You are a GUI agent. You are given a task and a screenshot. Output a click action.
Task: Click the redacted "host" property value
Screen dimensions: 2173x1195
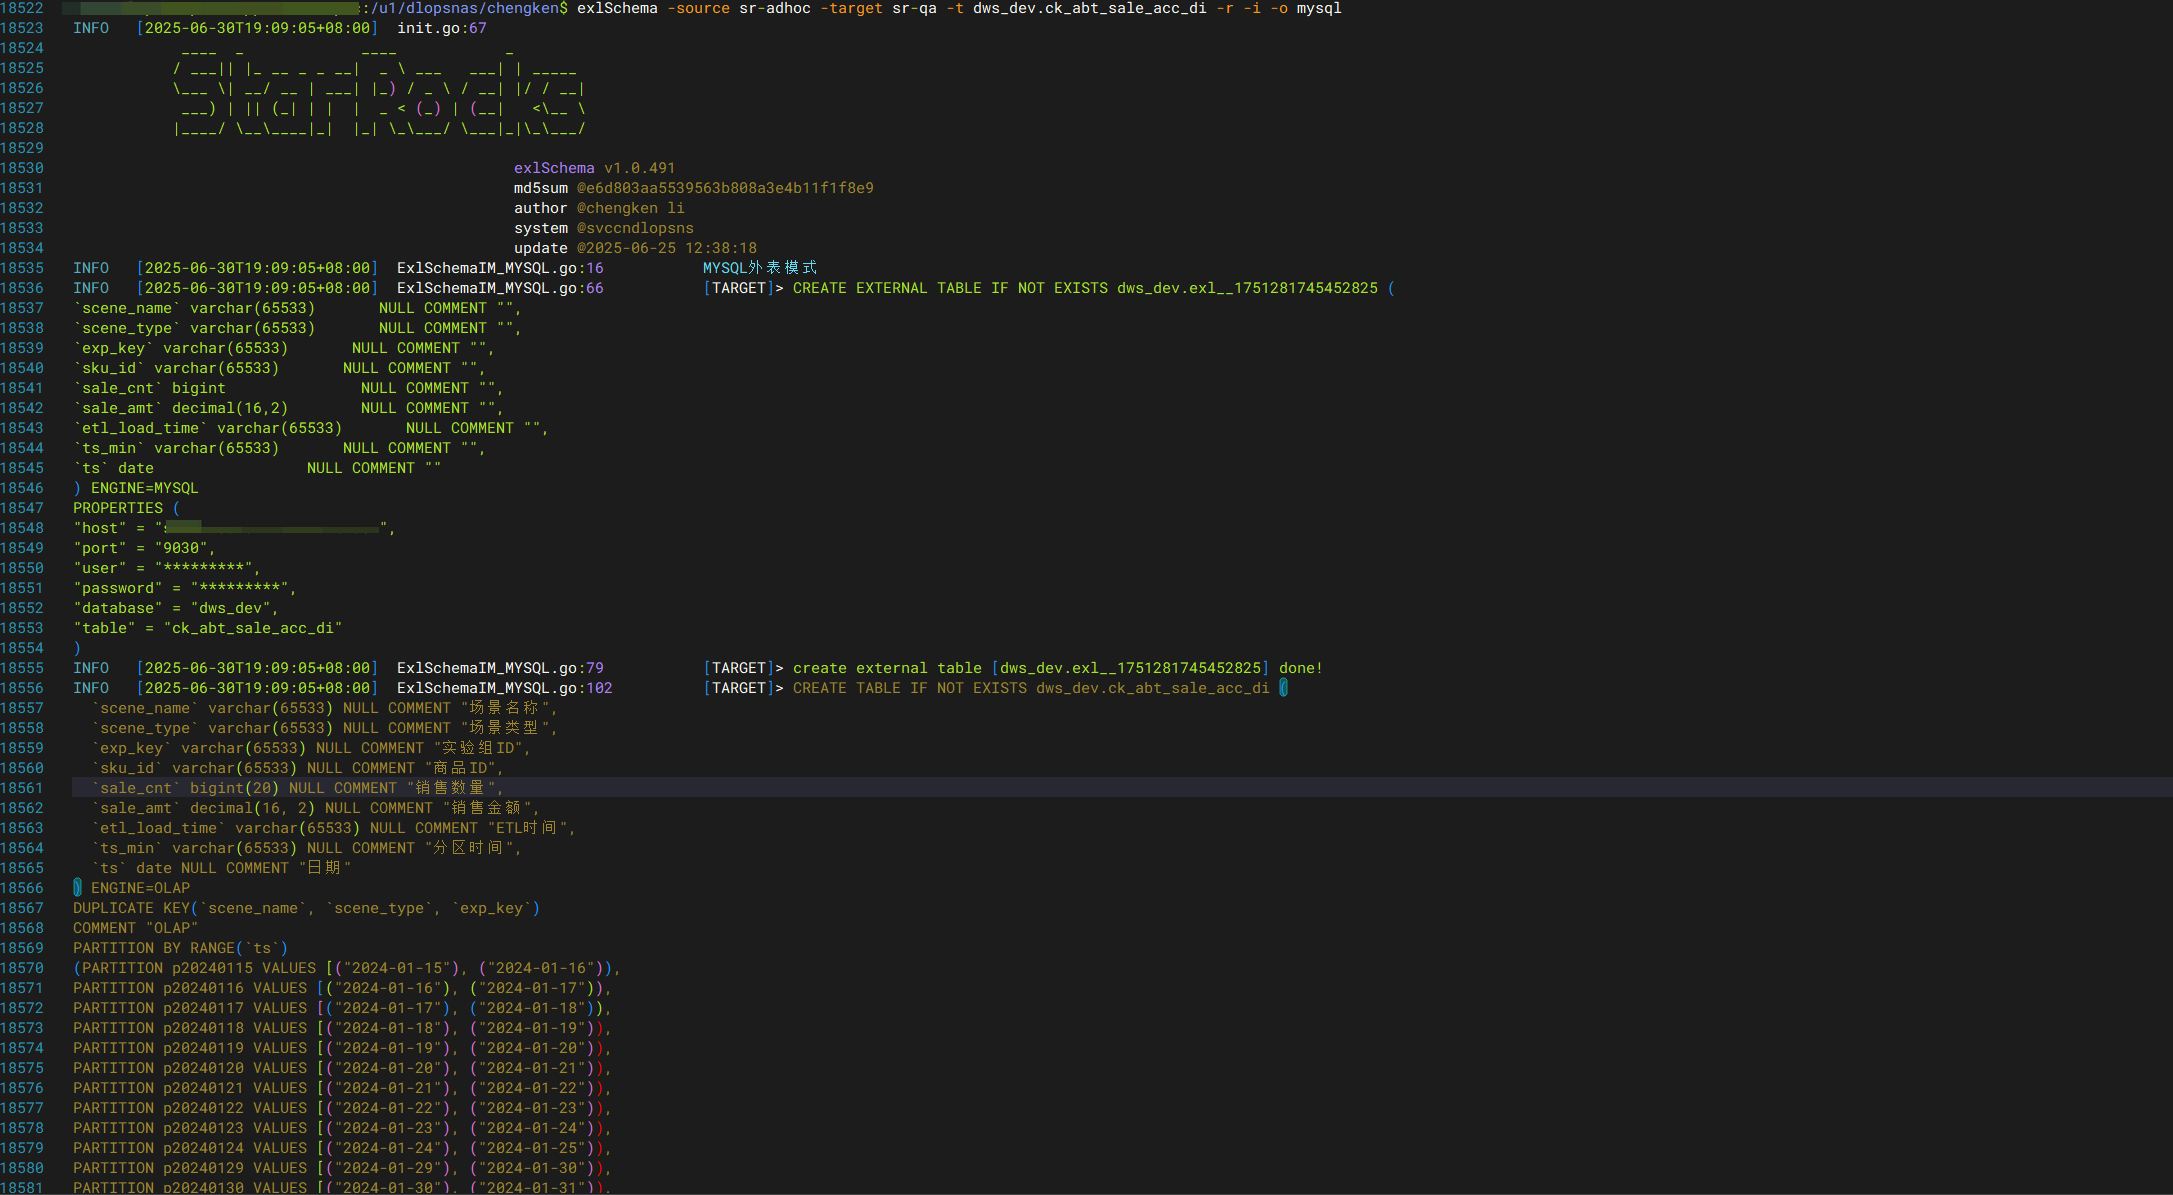(273, 528)
